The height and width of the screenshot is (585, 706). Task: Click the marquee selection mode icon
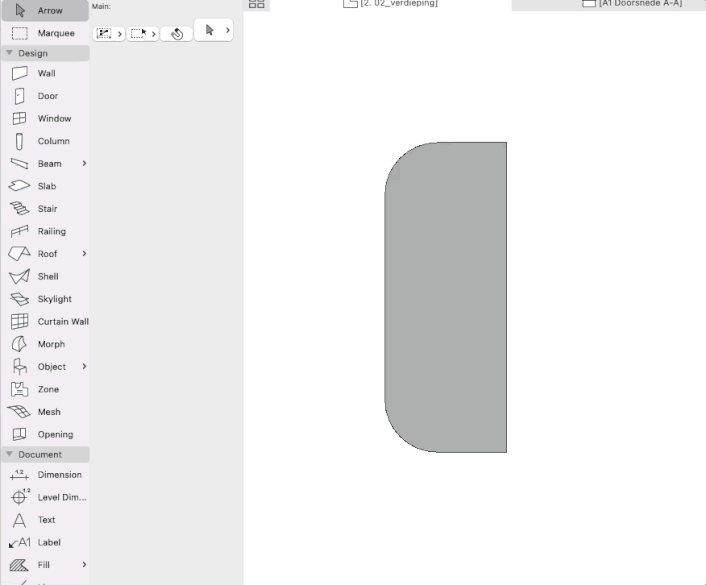coord(139,33)
